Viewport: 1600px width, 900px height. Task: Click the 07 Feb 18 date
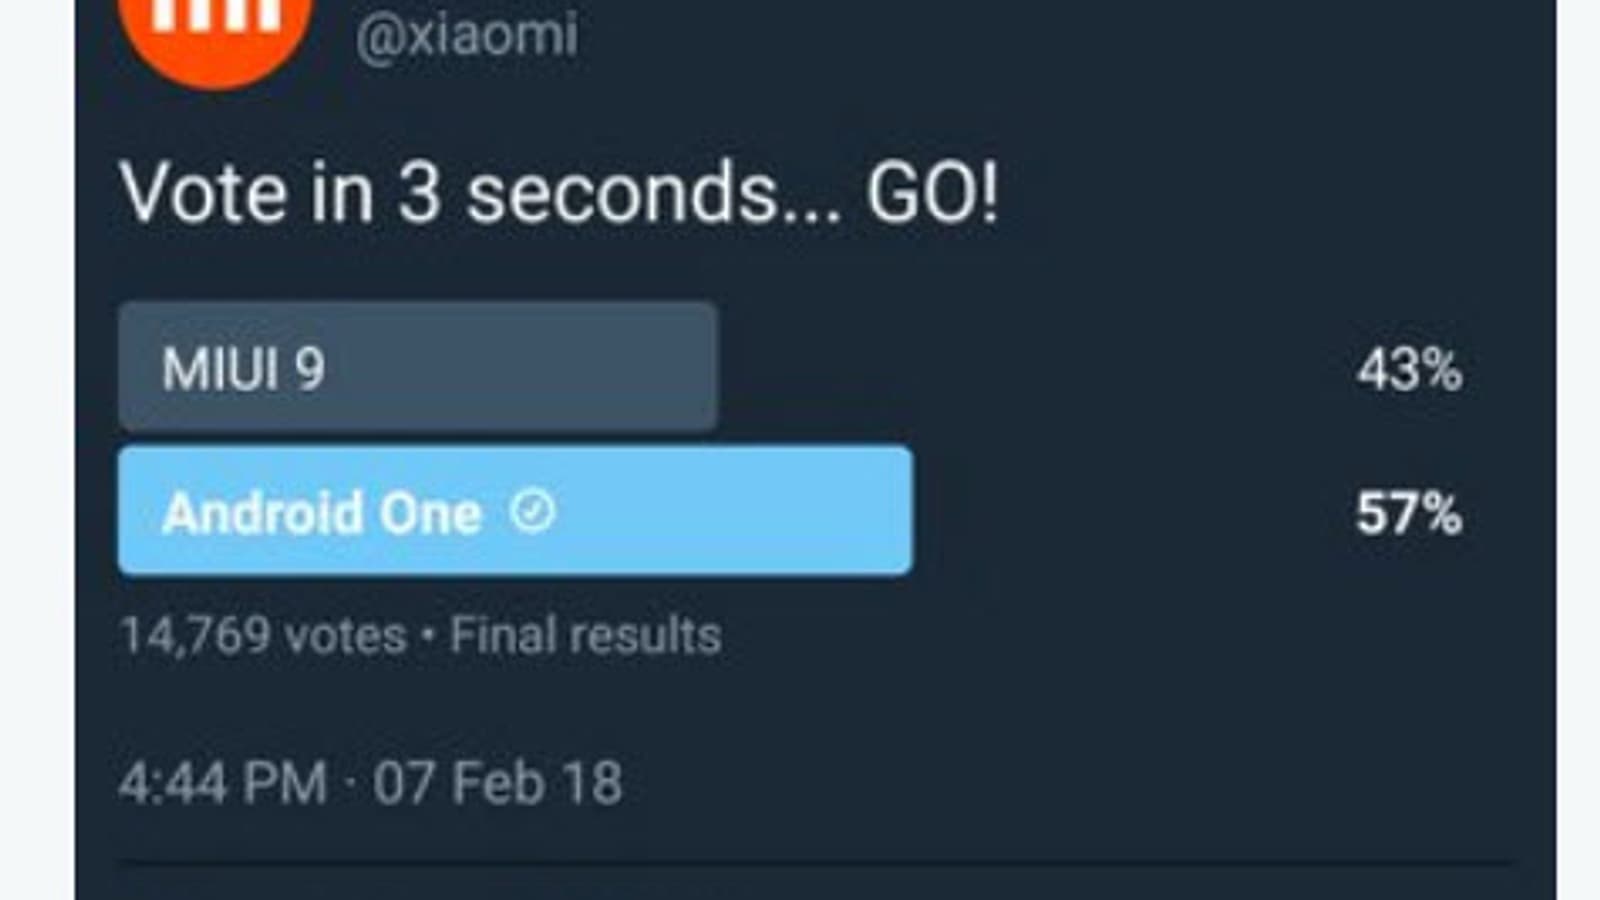coord(497,782)
